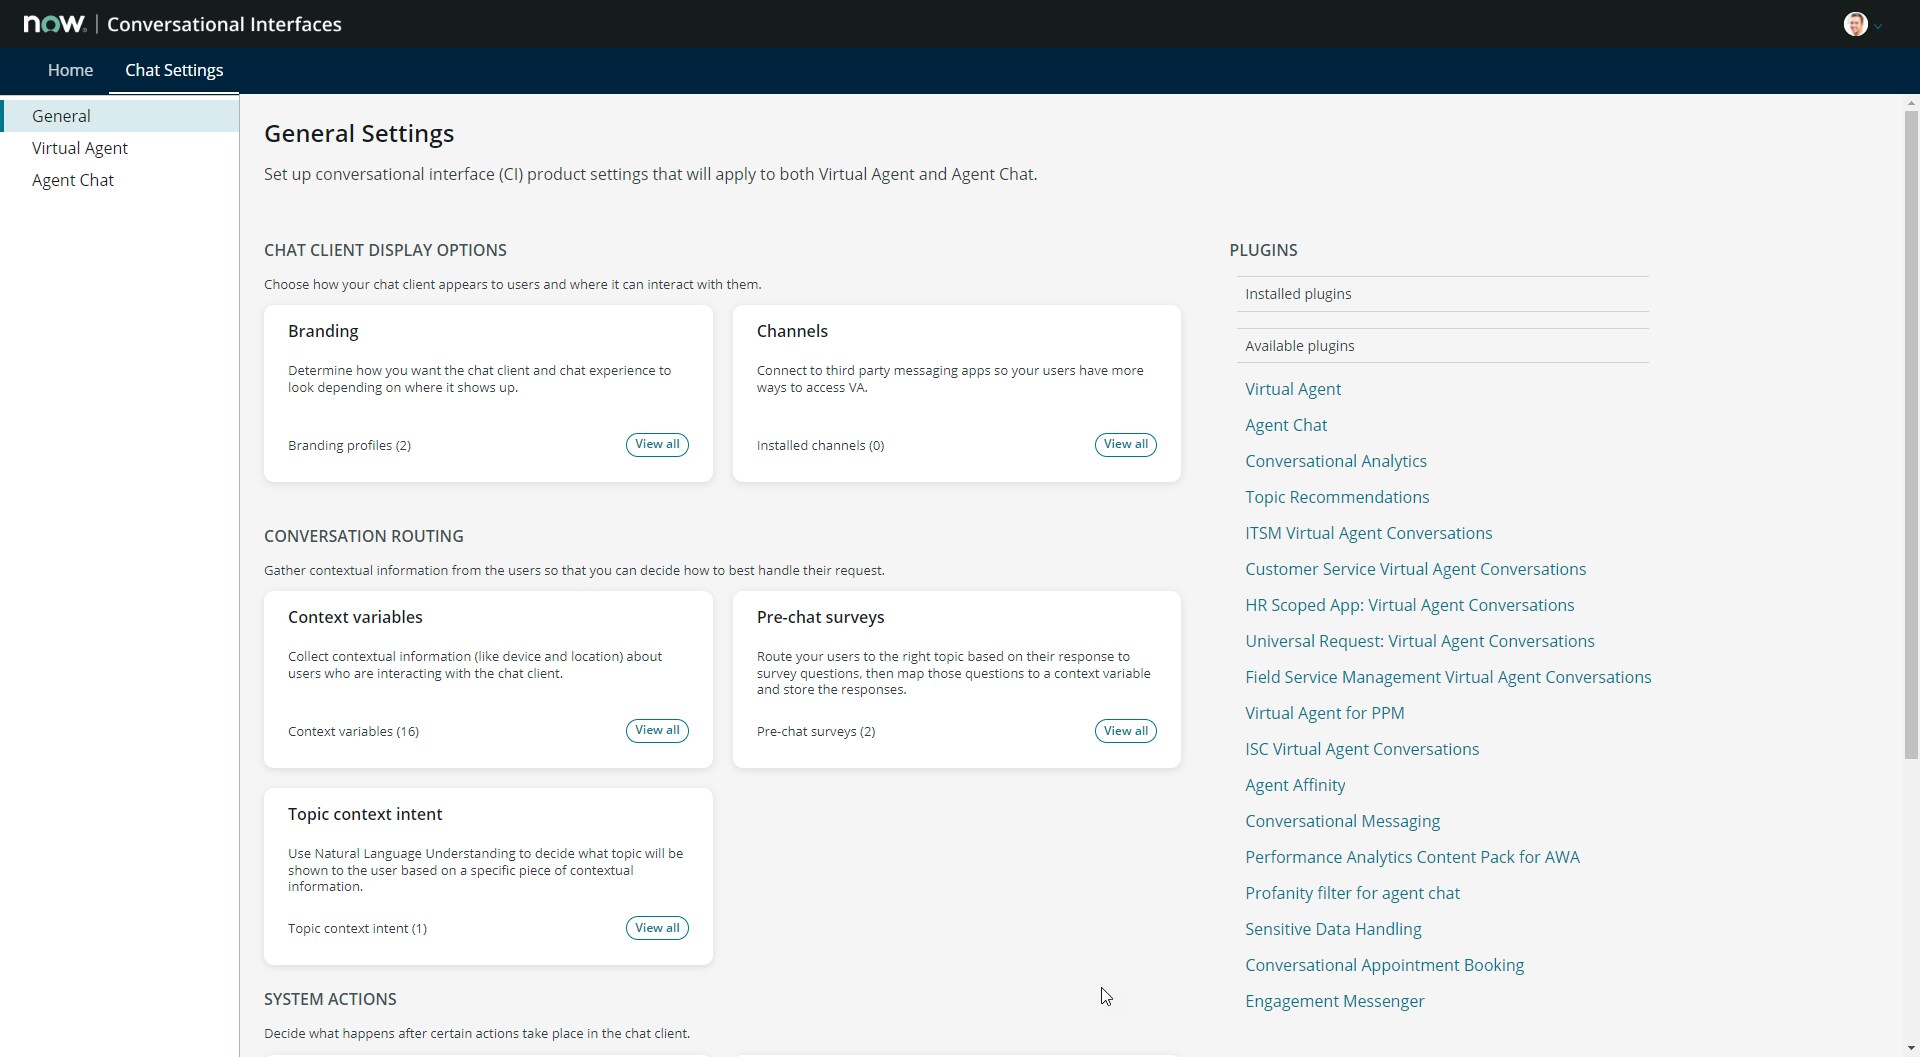This screenshot has height=1057, width=1920.
Task: View all Installed channels
Action: (1125, 444)
